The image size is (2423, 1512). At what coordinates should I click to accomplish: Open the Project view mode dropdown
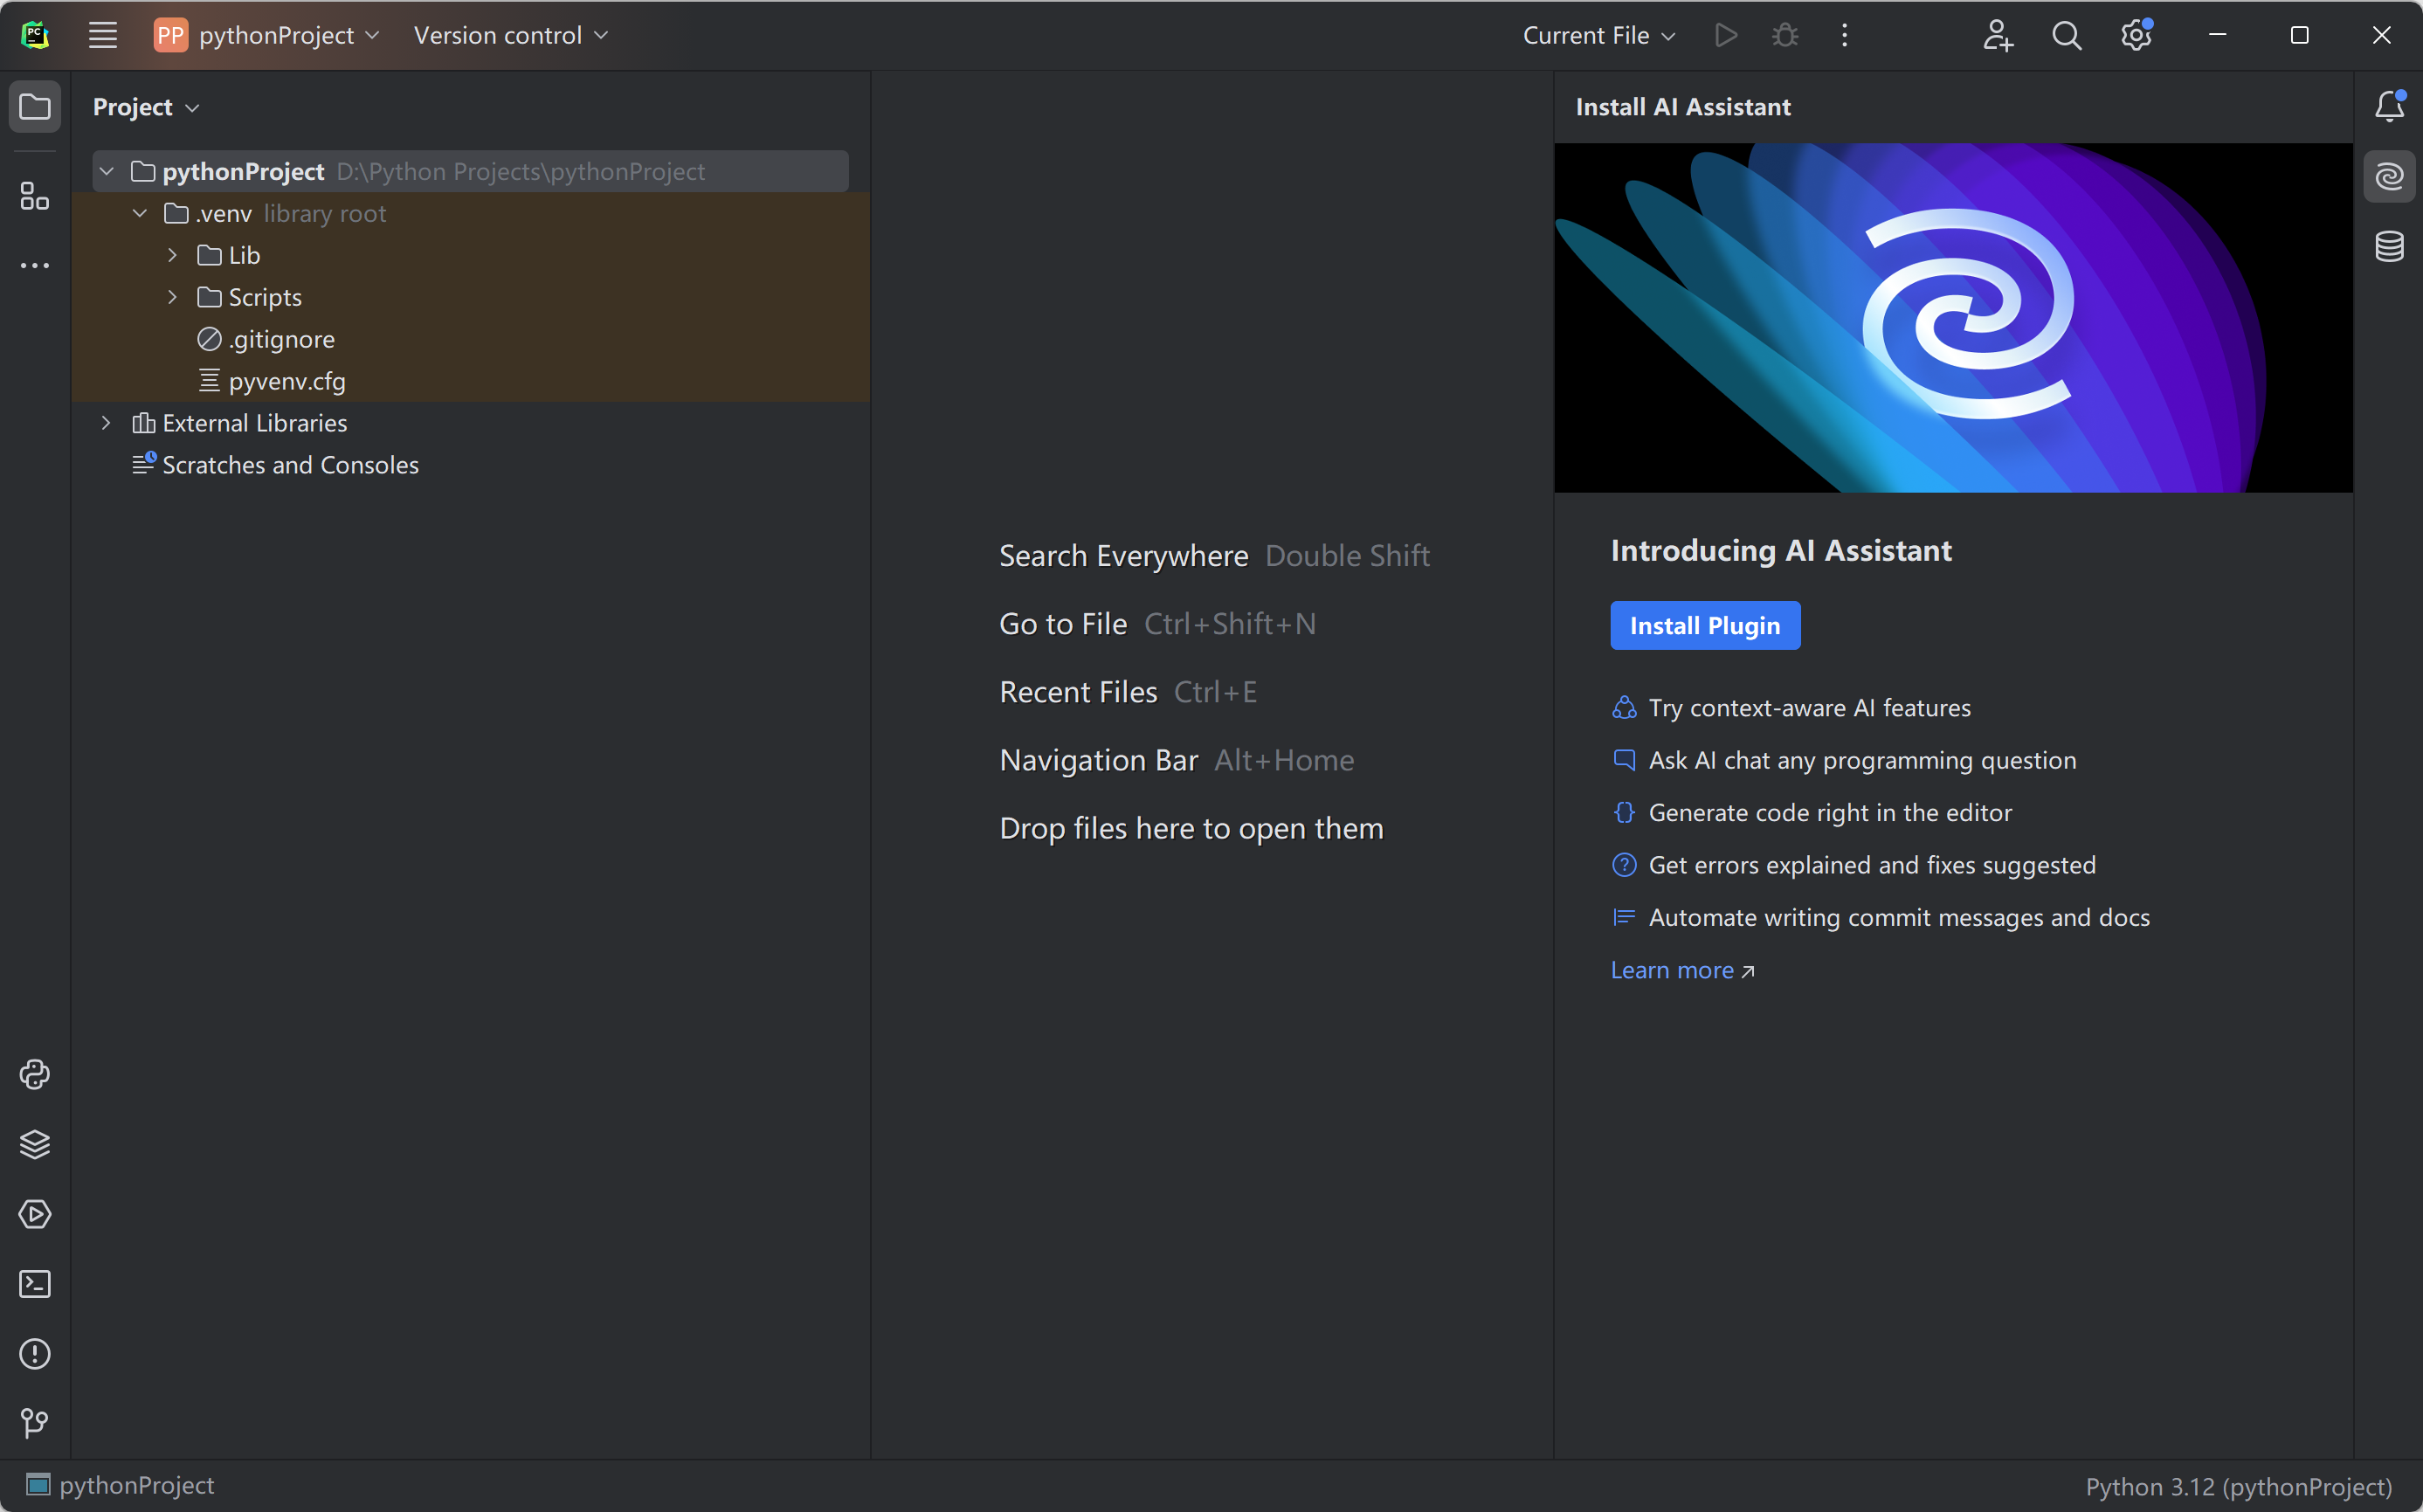146,107
